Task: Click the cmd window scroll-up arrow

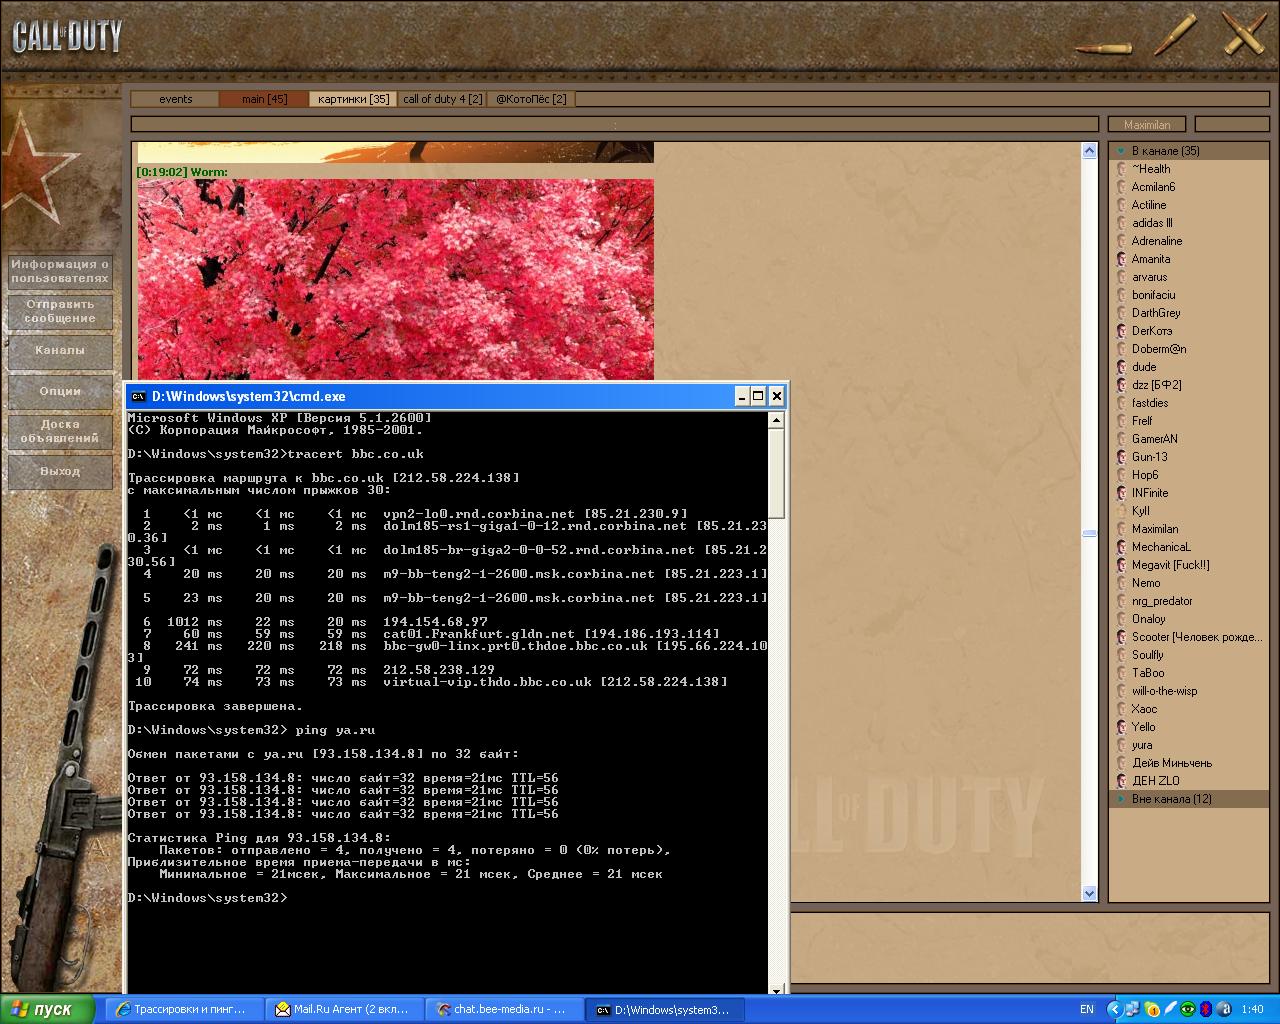Action: pos(777,421)
